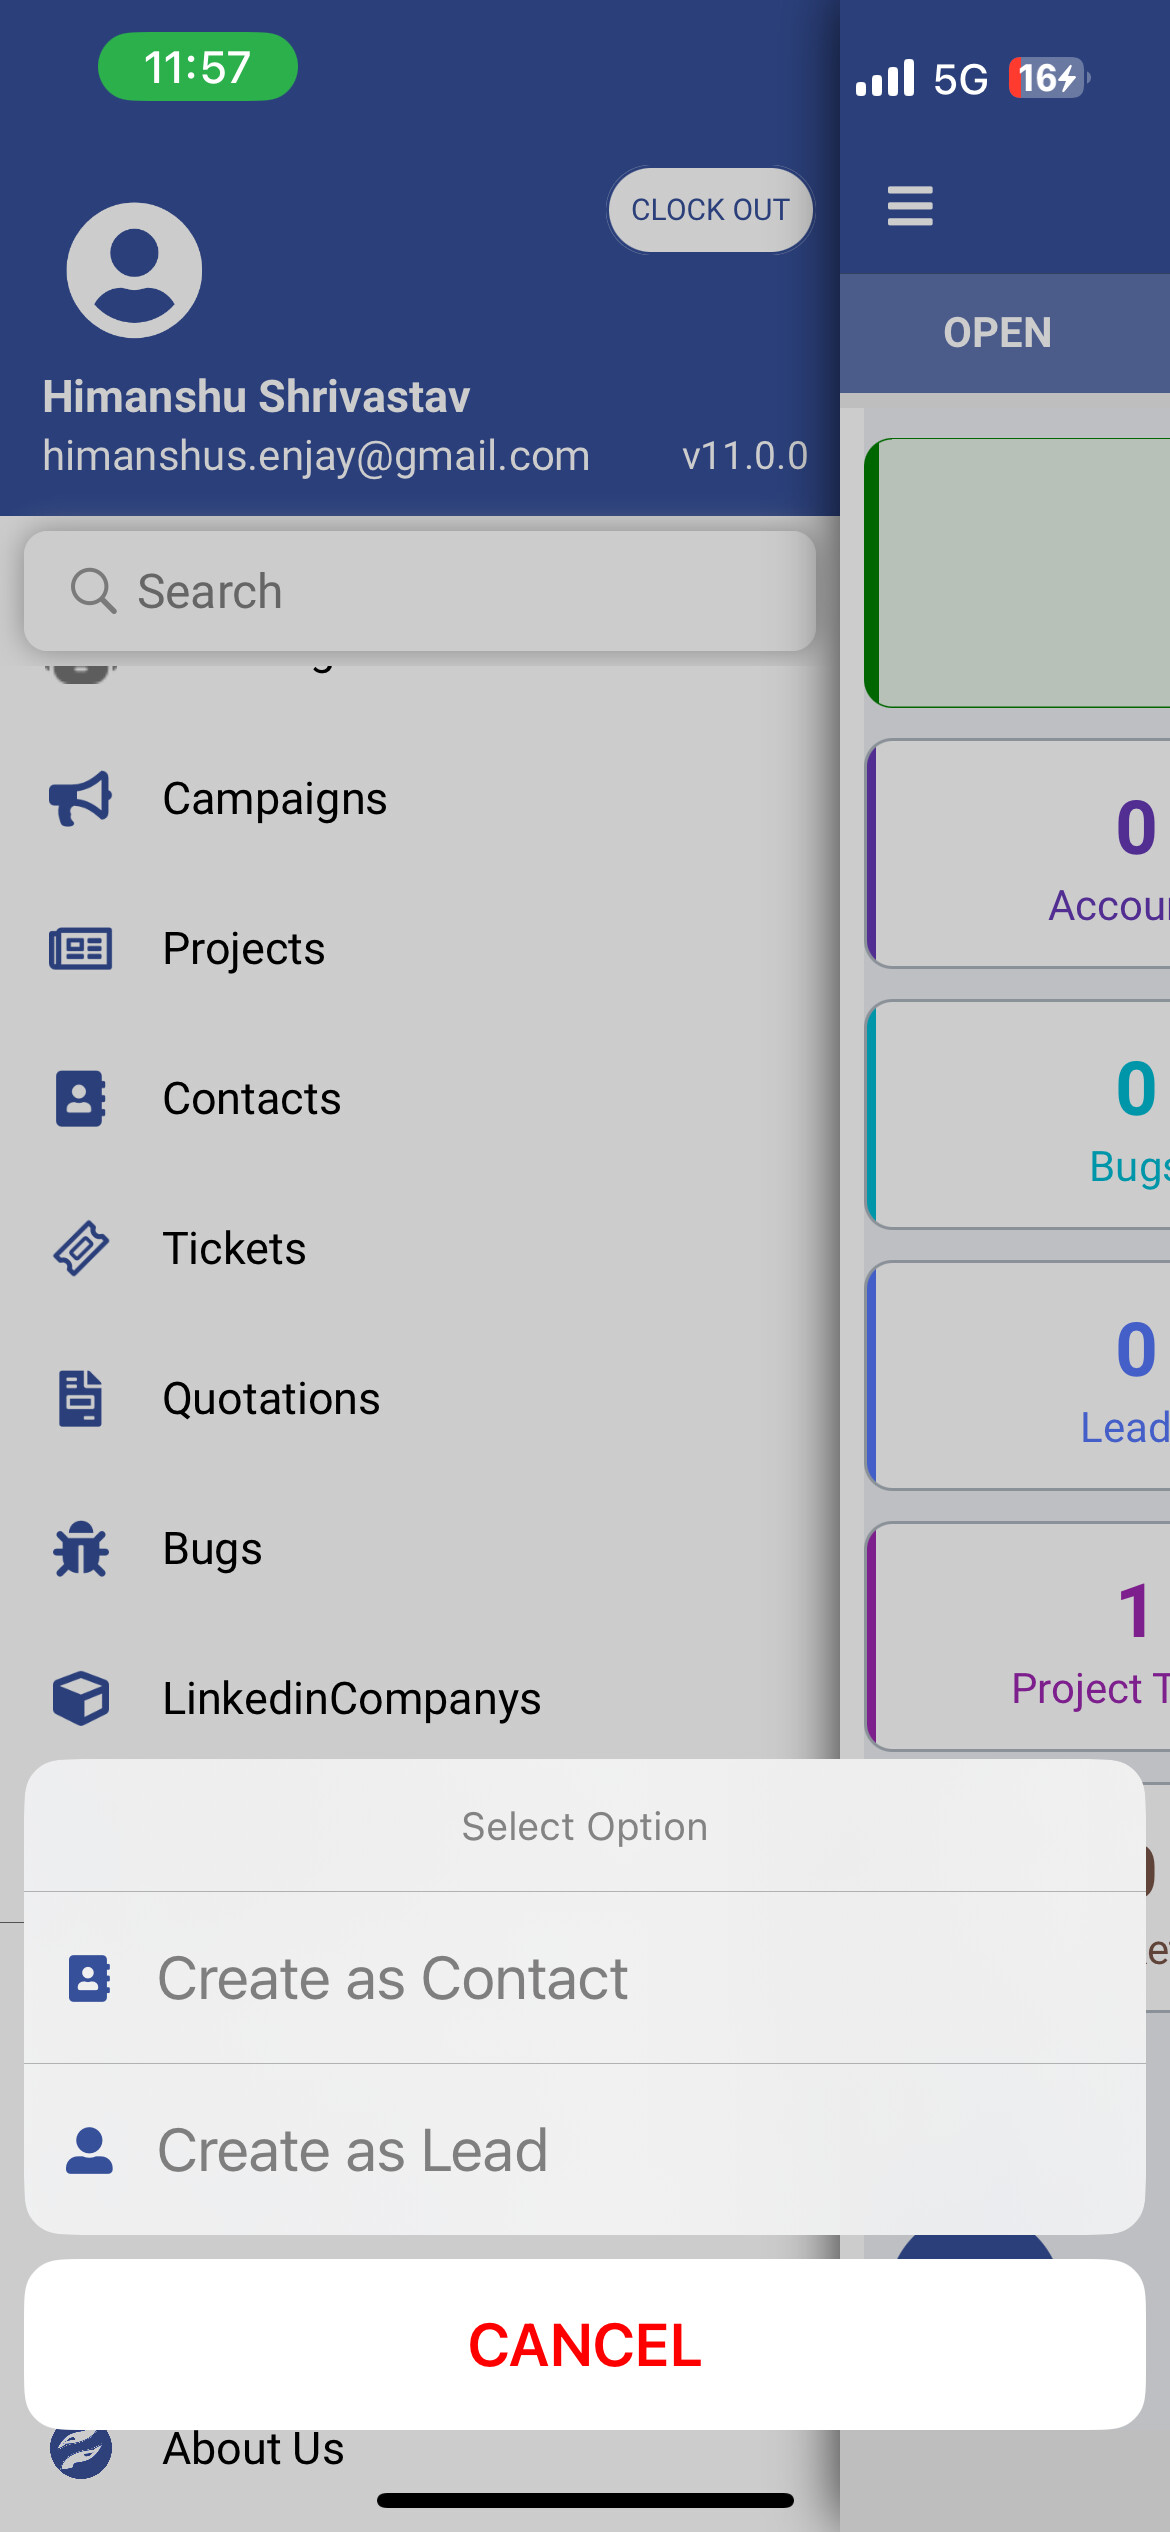Cancel the Select Option sheet
This screenshot has height=2532, width=1170.
click(585, 2344)
